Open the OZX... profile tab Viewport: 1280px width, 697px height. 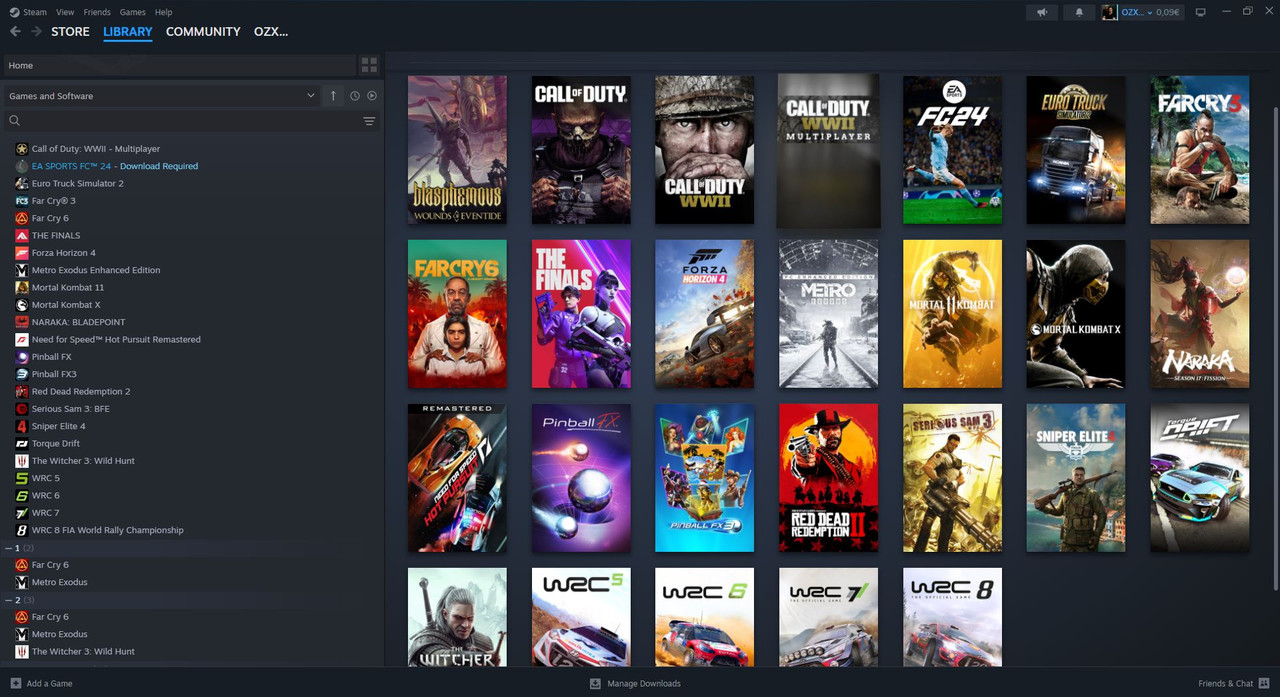point(271,32)
